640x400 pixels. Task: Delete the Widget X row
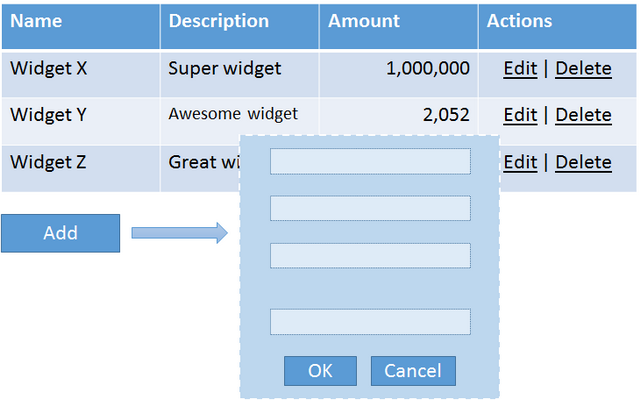[x=583, y=68]
